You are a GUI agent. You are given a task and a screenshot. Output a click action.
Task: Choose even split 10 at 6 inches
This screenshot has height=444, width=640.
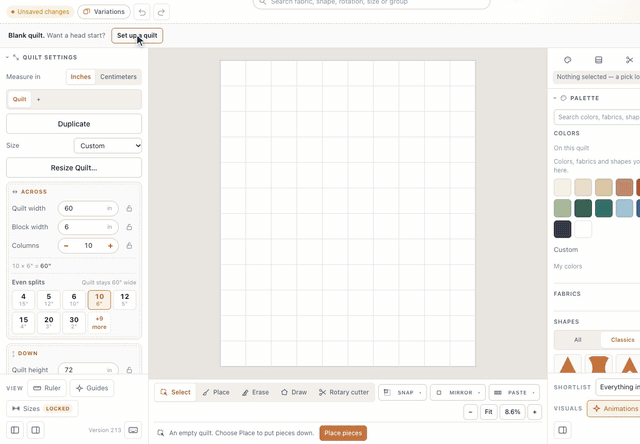pyautogui.click(x=99, y=300)
